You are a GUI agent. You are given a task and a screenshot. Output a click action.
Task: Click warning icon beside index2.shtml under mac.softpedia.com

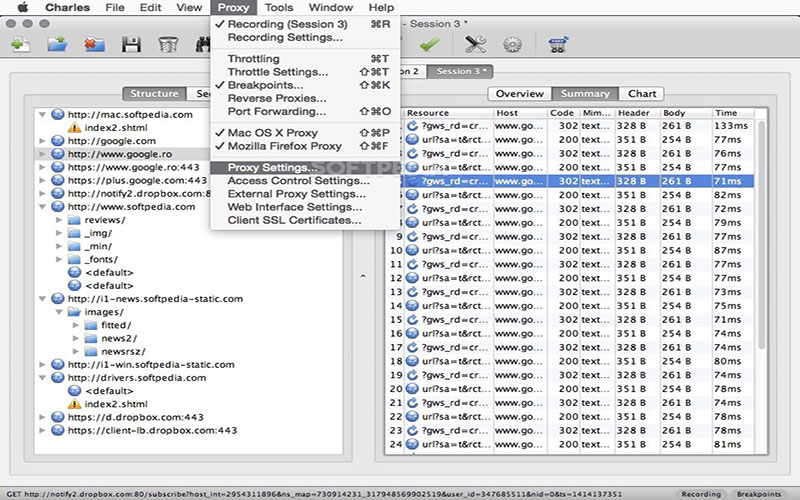point(74,128)
